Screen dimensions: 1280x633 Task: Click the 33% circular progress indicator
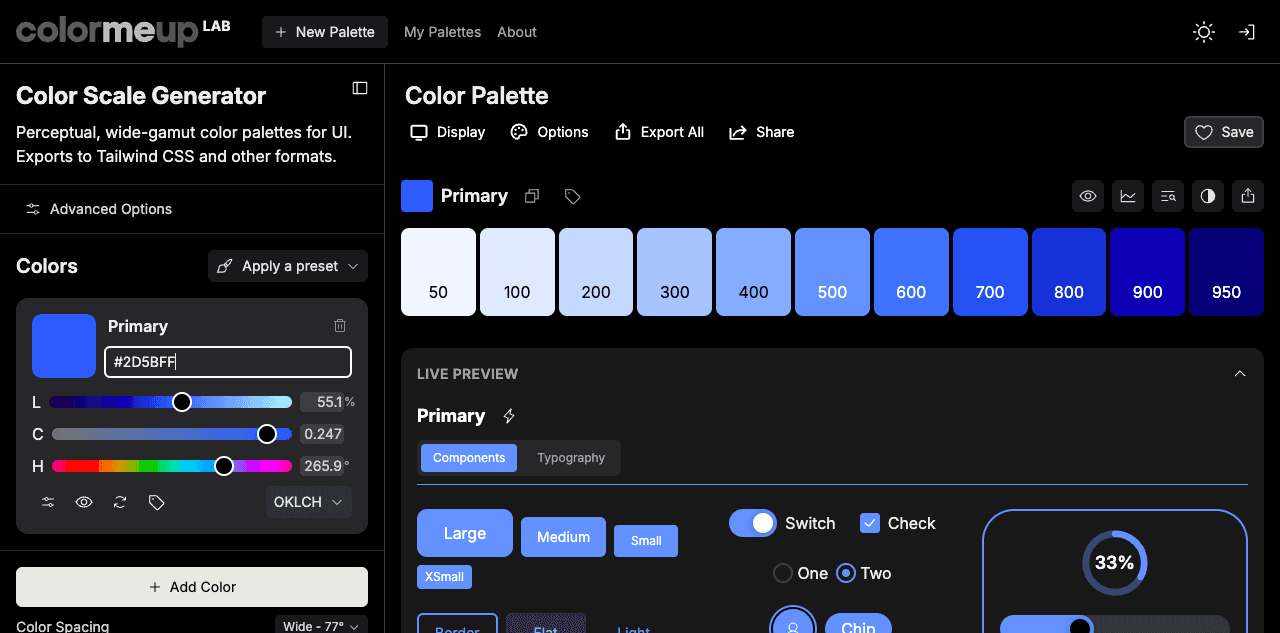(1114, 563)
